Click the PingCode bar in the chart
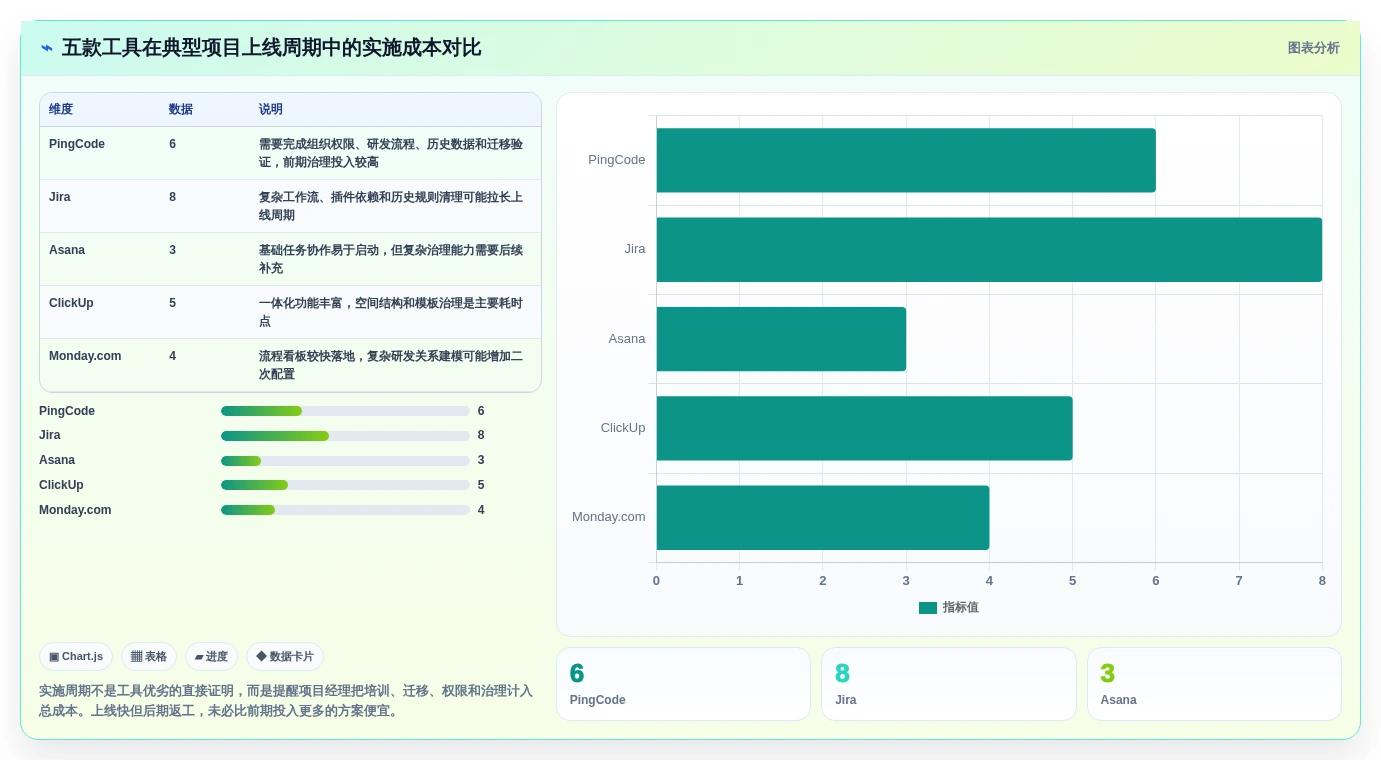The width and height of the screenshot is (1381, 760). click(x=906, y=160)
